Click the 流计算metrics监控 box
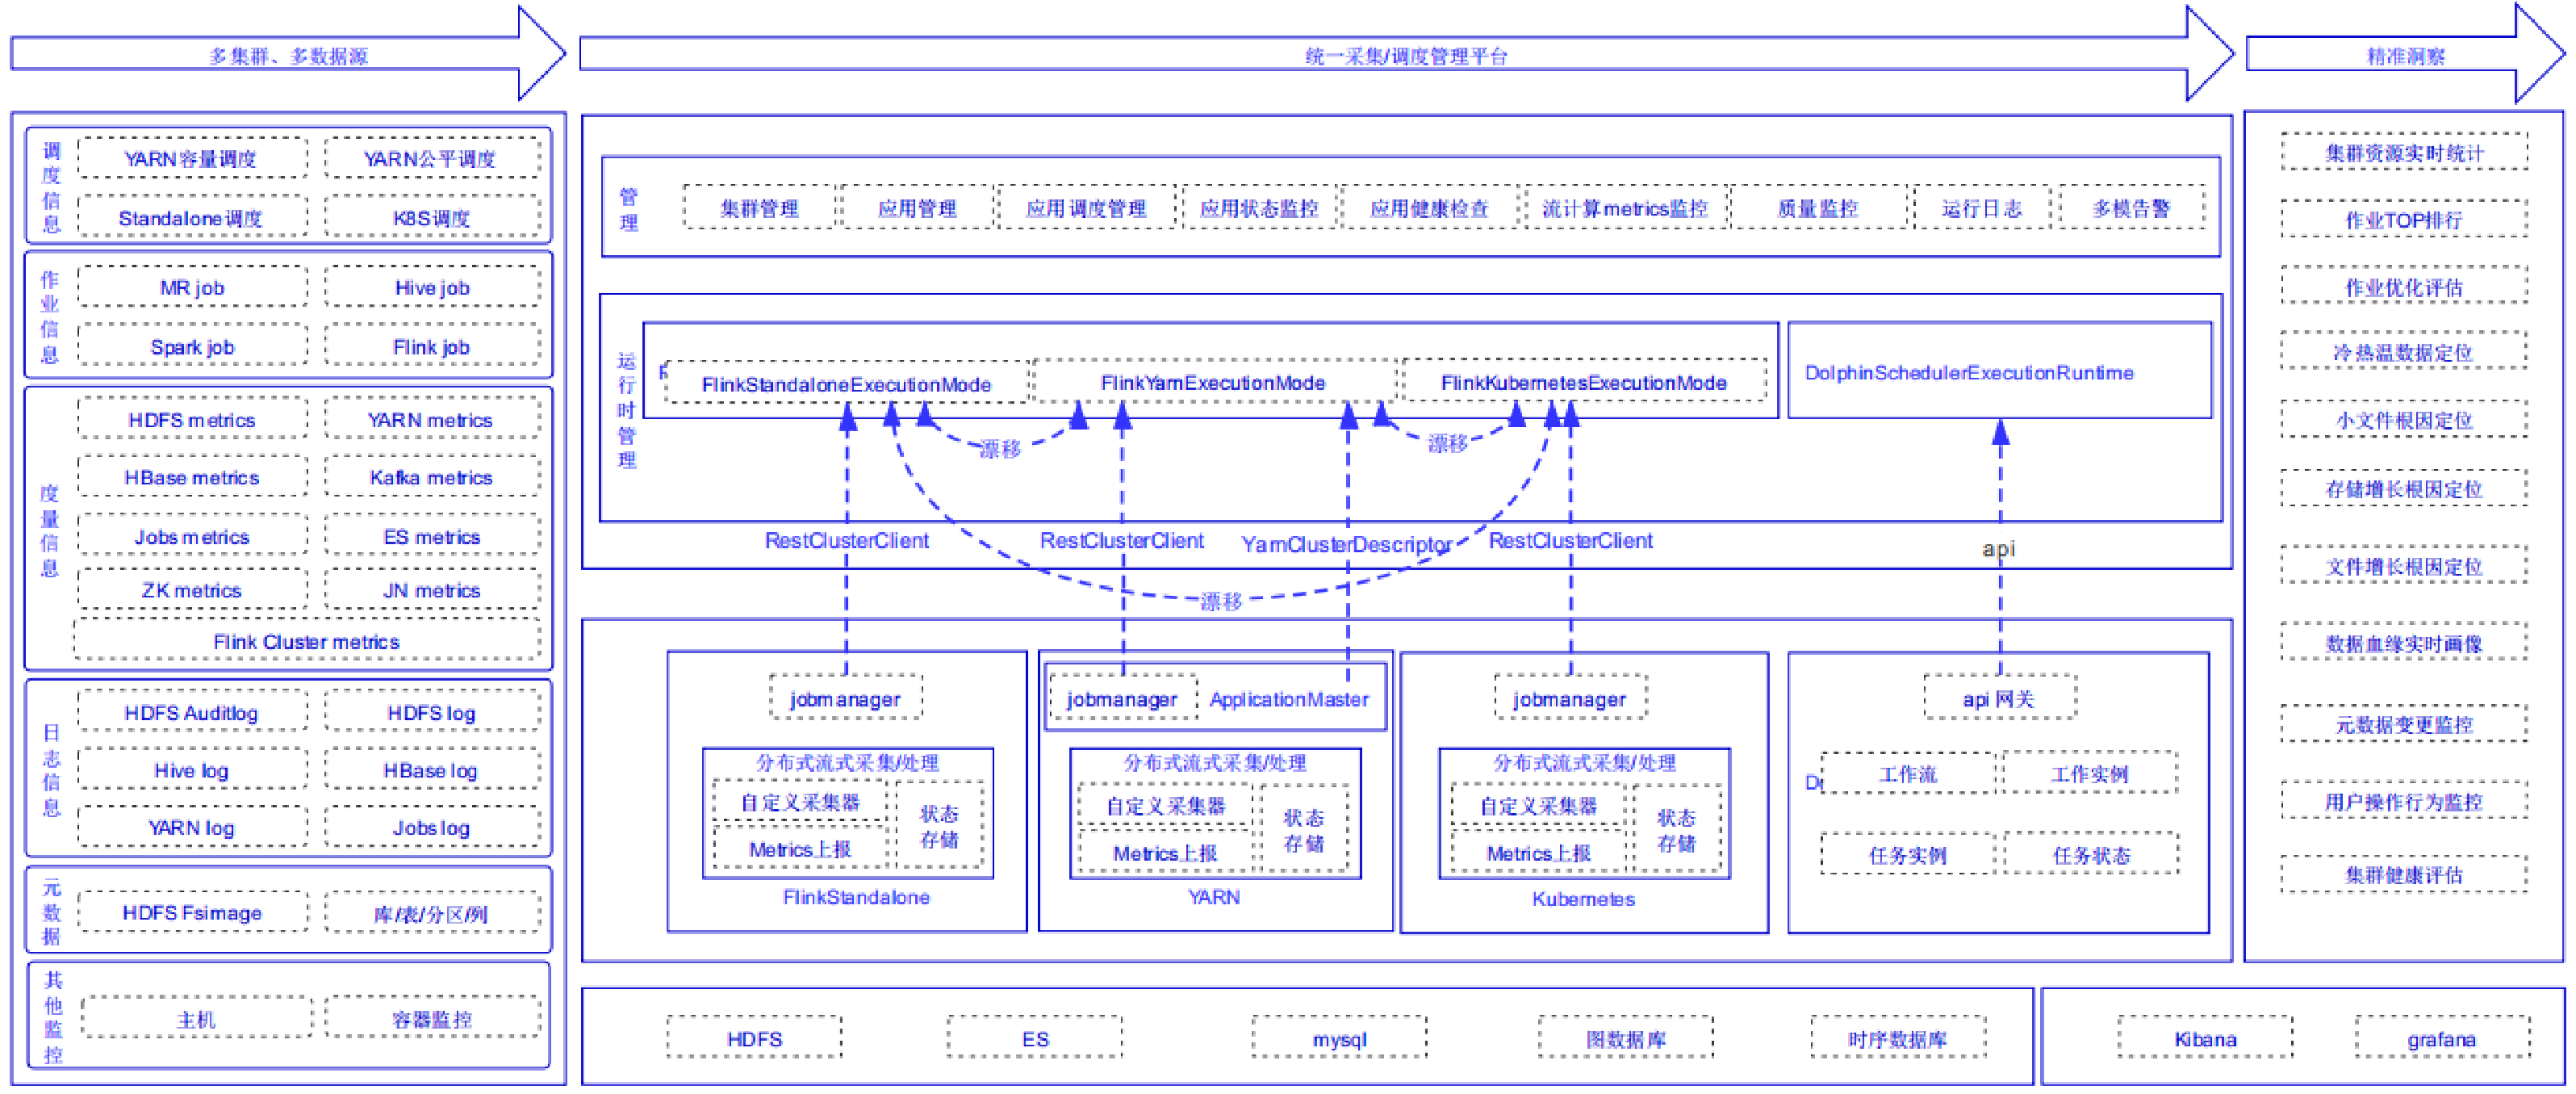Image resolution: width=2576 pixels, height=1094 pixels. click(1625, 207)
